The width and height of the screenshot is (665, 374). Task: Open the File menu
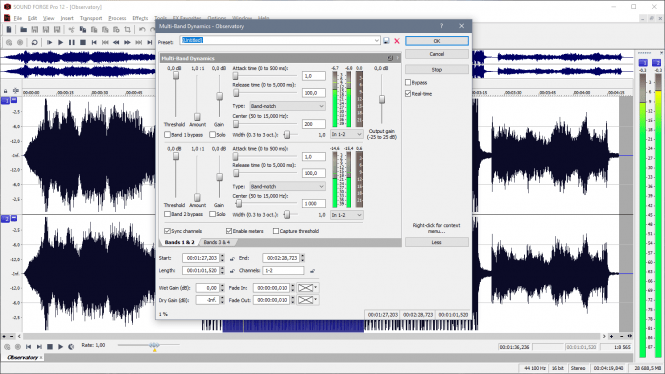click(x=17, y=18)
